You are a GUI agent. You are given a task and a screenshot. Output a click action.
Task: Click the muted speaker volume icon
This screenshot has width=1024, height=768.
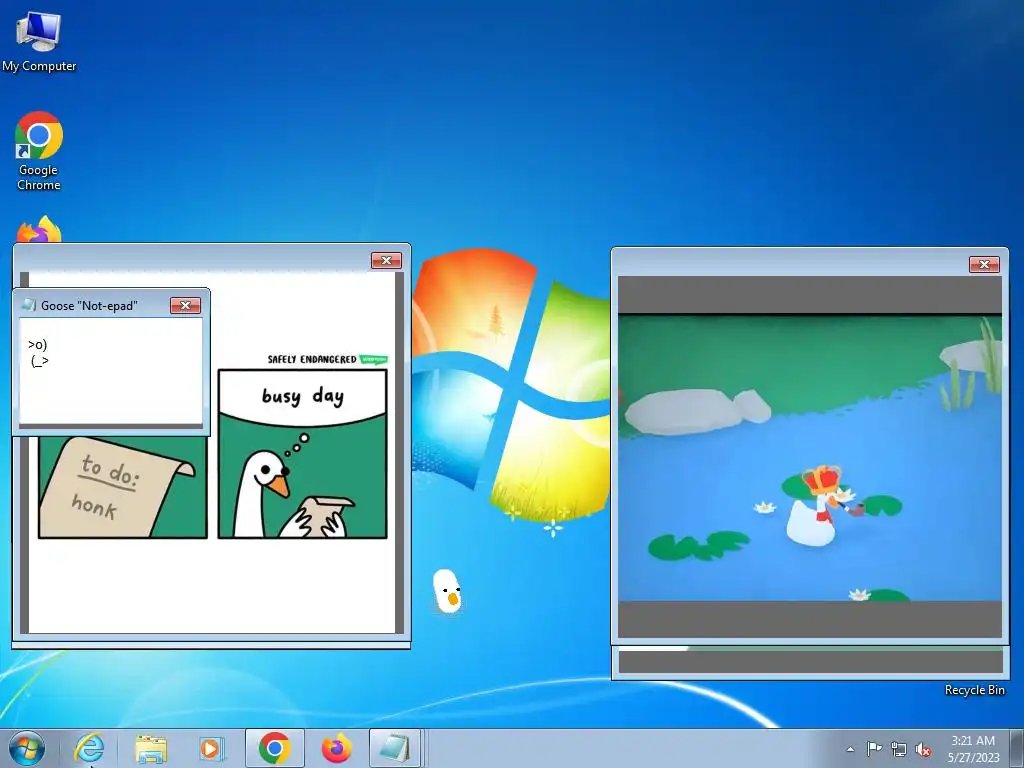coord(923,749)
